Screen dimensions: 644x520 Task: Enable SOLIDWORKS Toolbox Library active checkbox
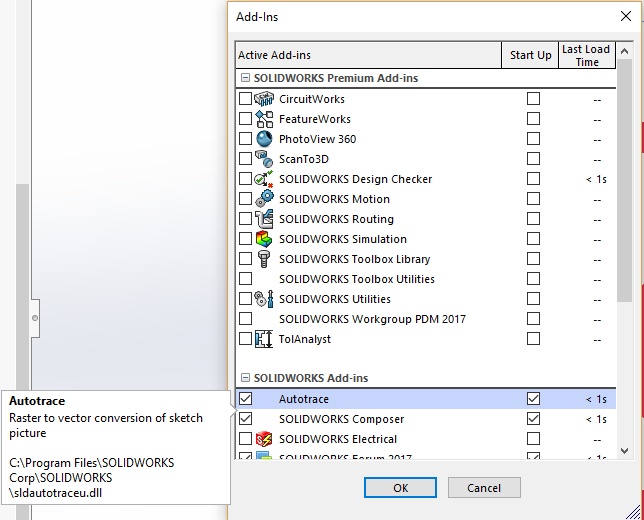click(x=245, y=259)
